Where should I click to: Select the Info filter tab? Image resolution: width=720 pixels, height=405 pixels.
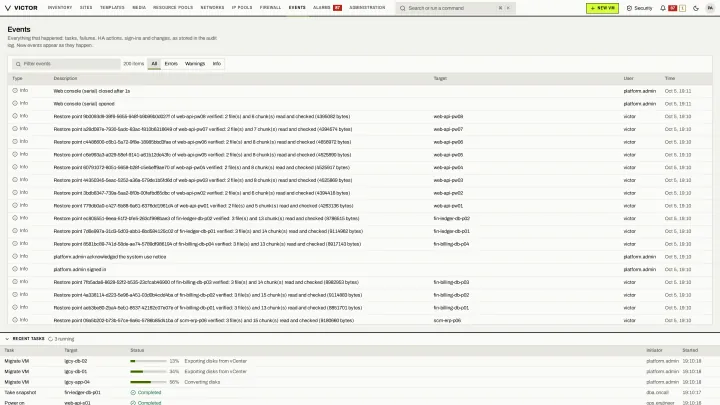(x=216, y=64)
